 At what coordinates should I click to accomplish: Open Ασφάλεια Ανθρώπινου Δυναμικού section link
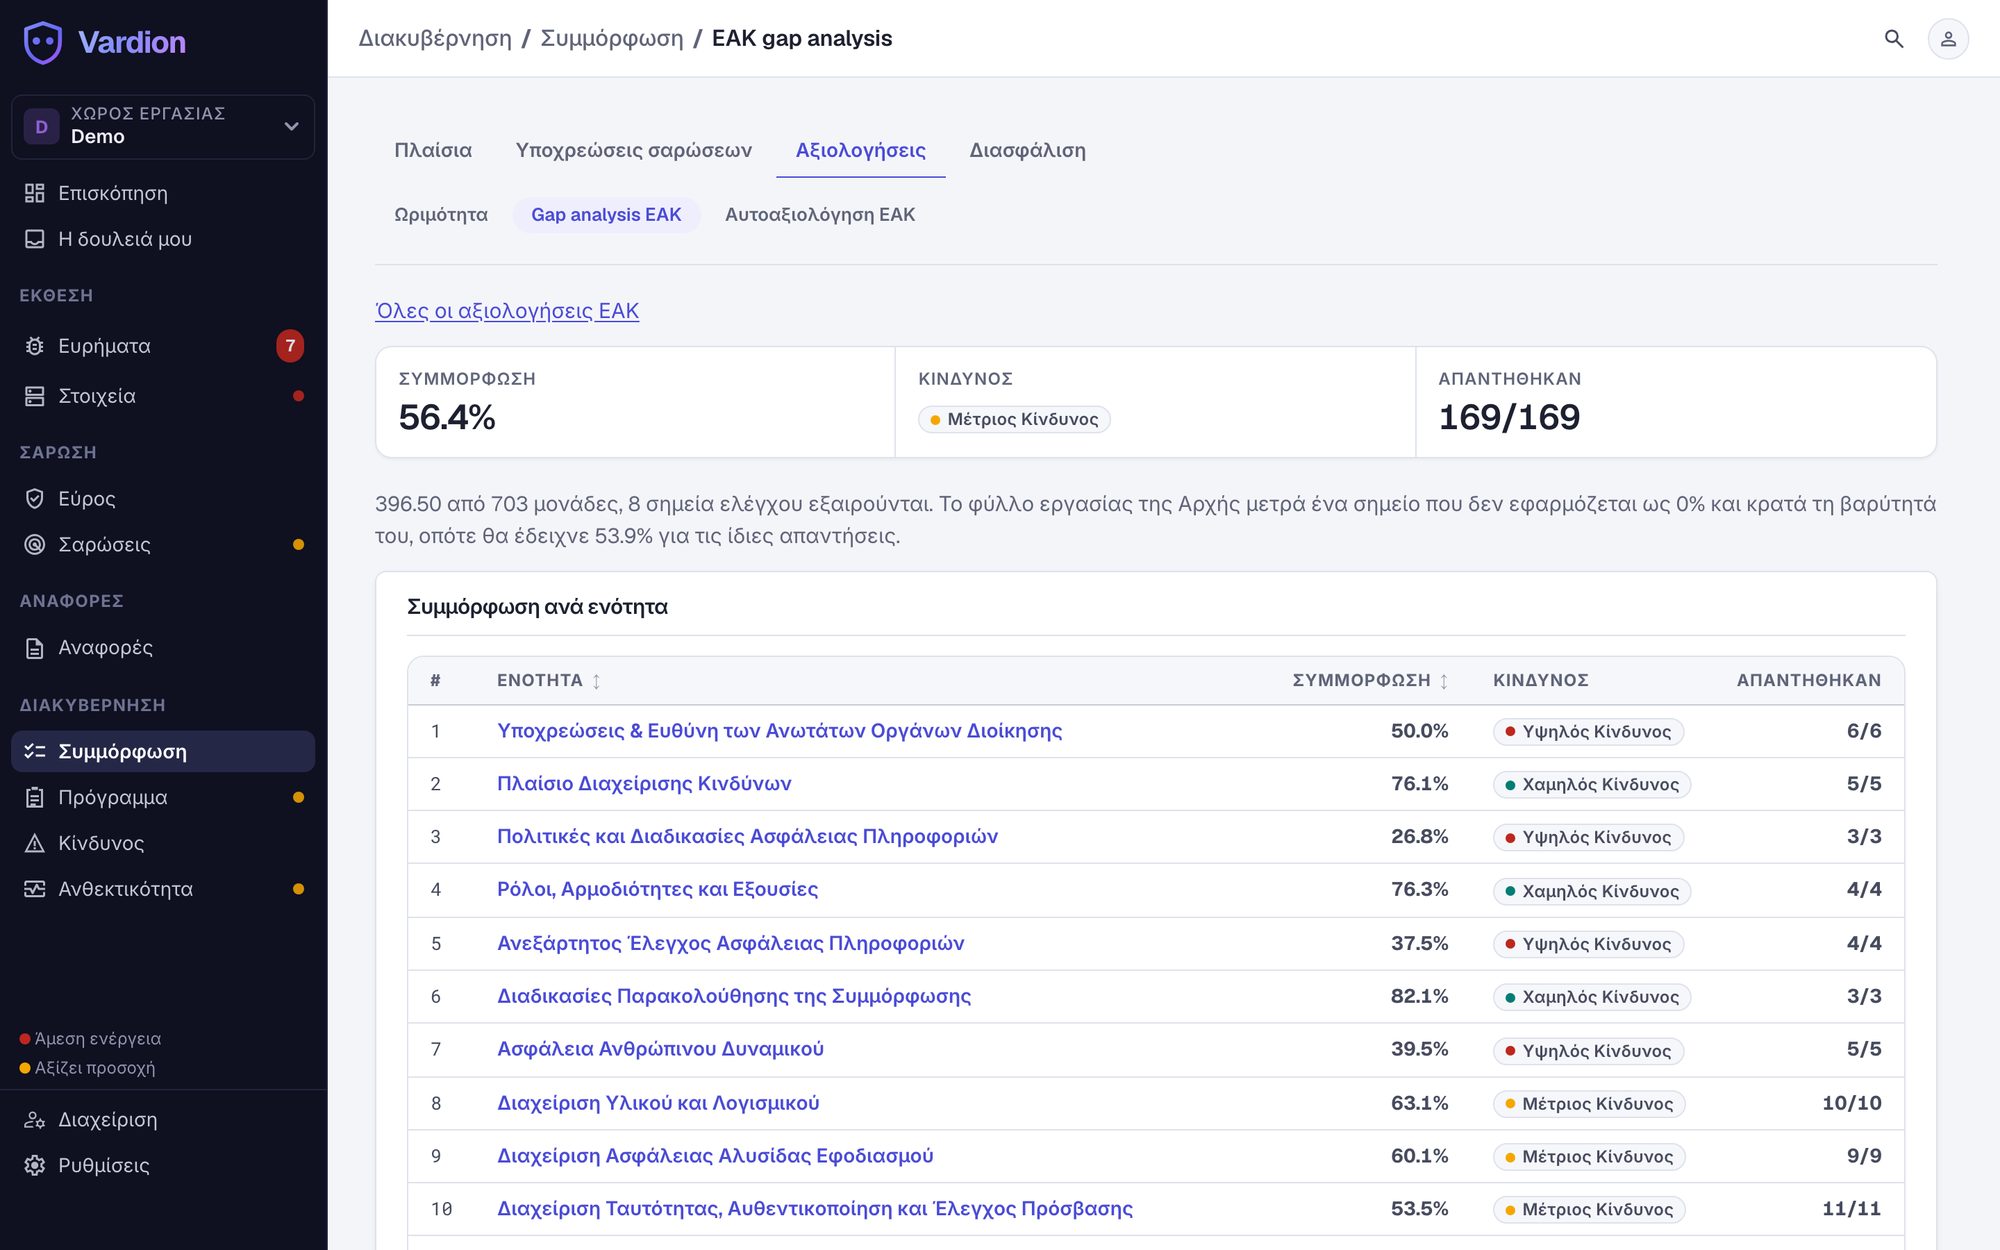coord(660,1049)
